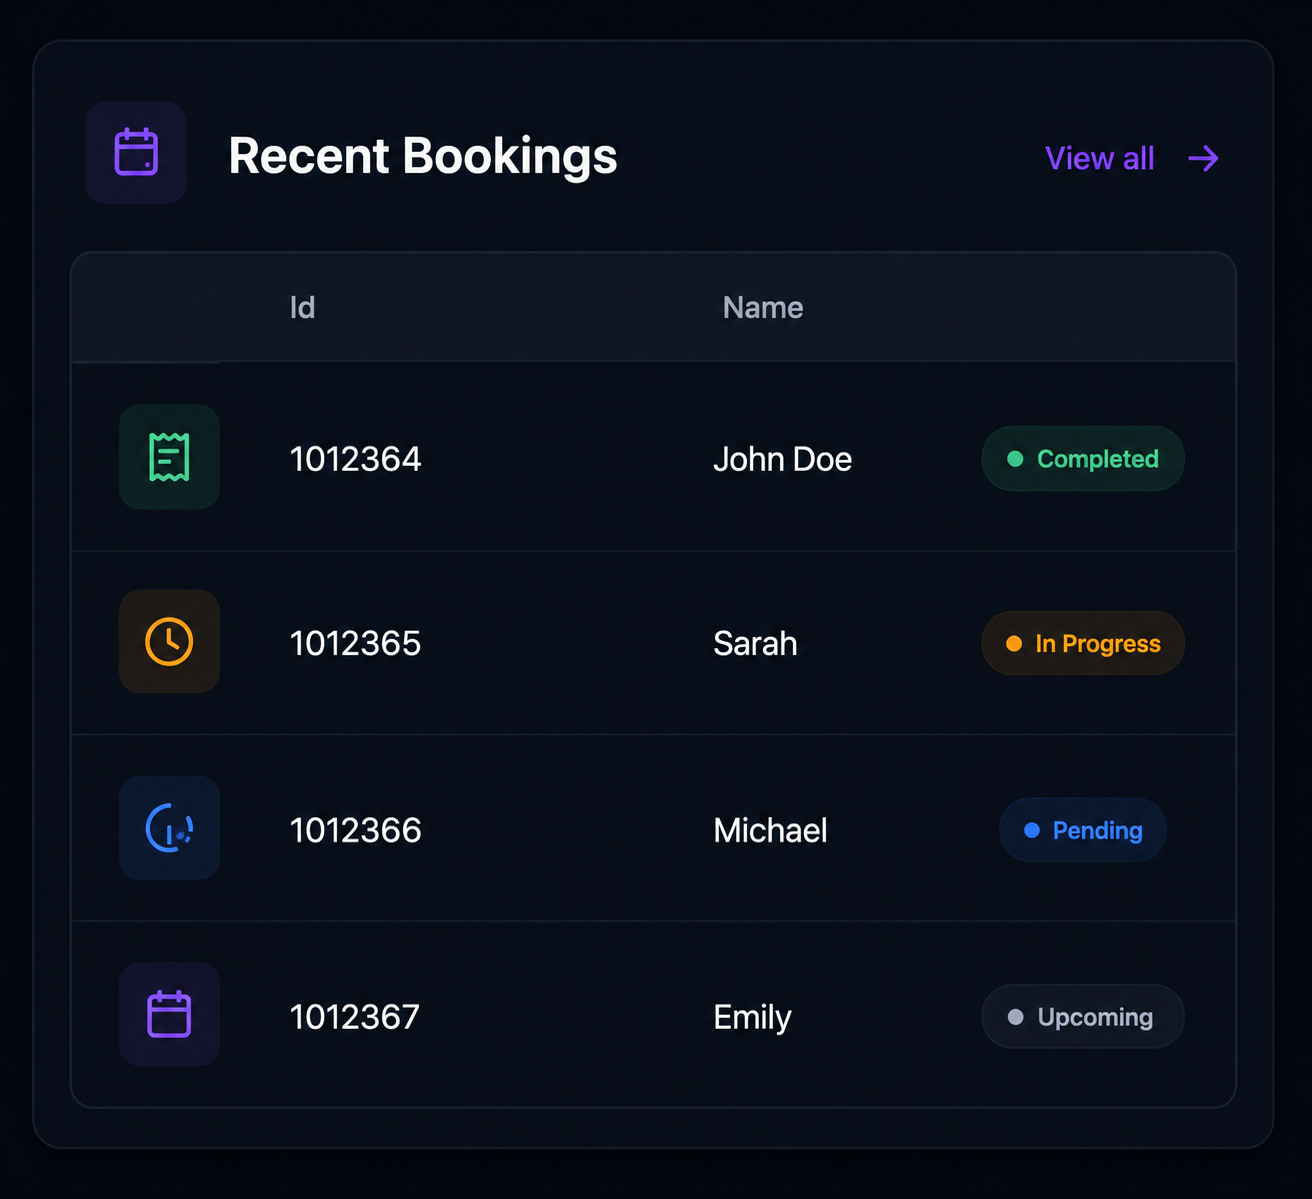Screen dimensions: 1312x1199
Task: Select the name Michael
Action: (x=770, y=830)
